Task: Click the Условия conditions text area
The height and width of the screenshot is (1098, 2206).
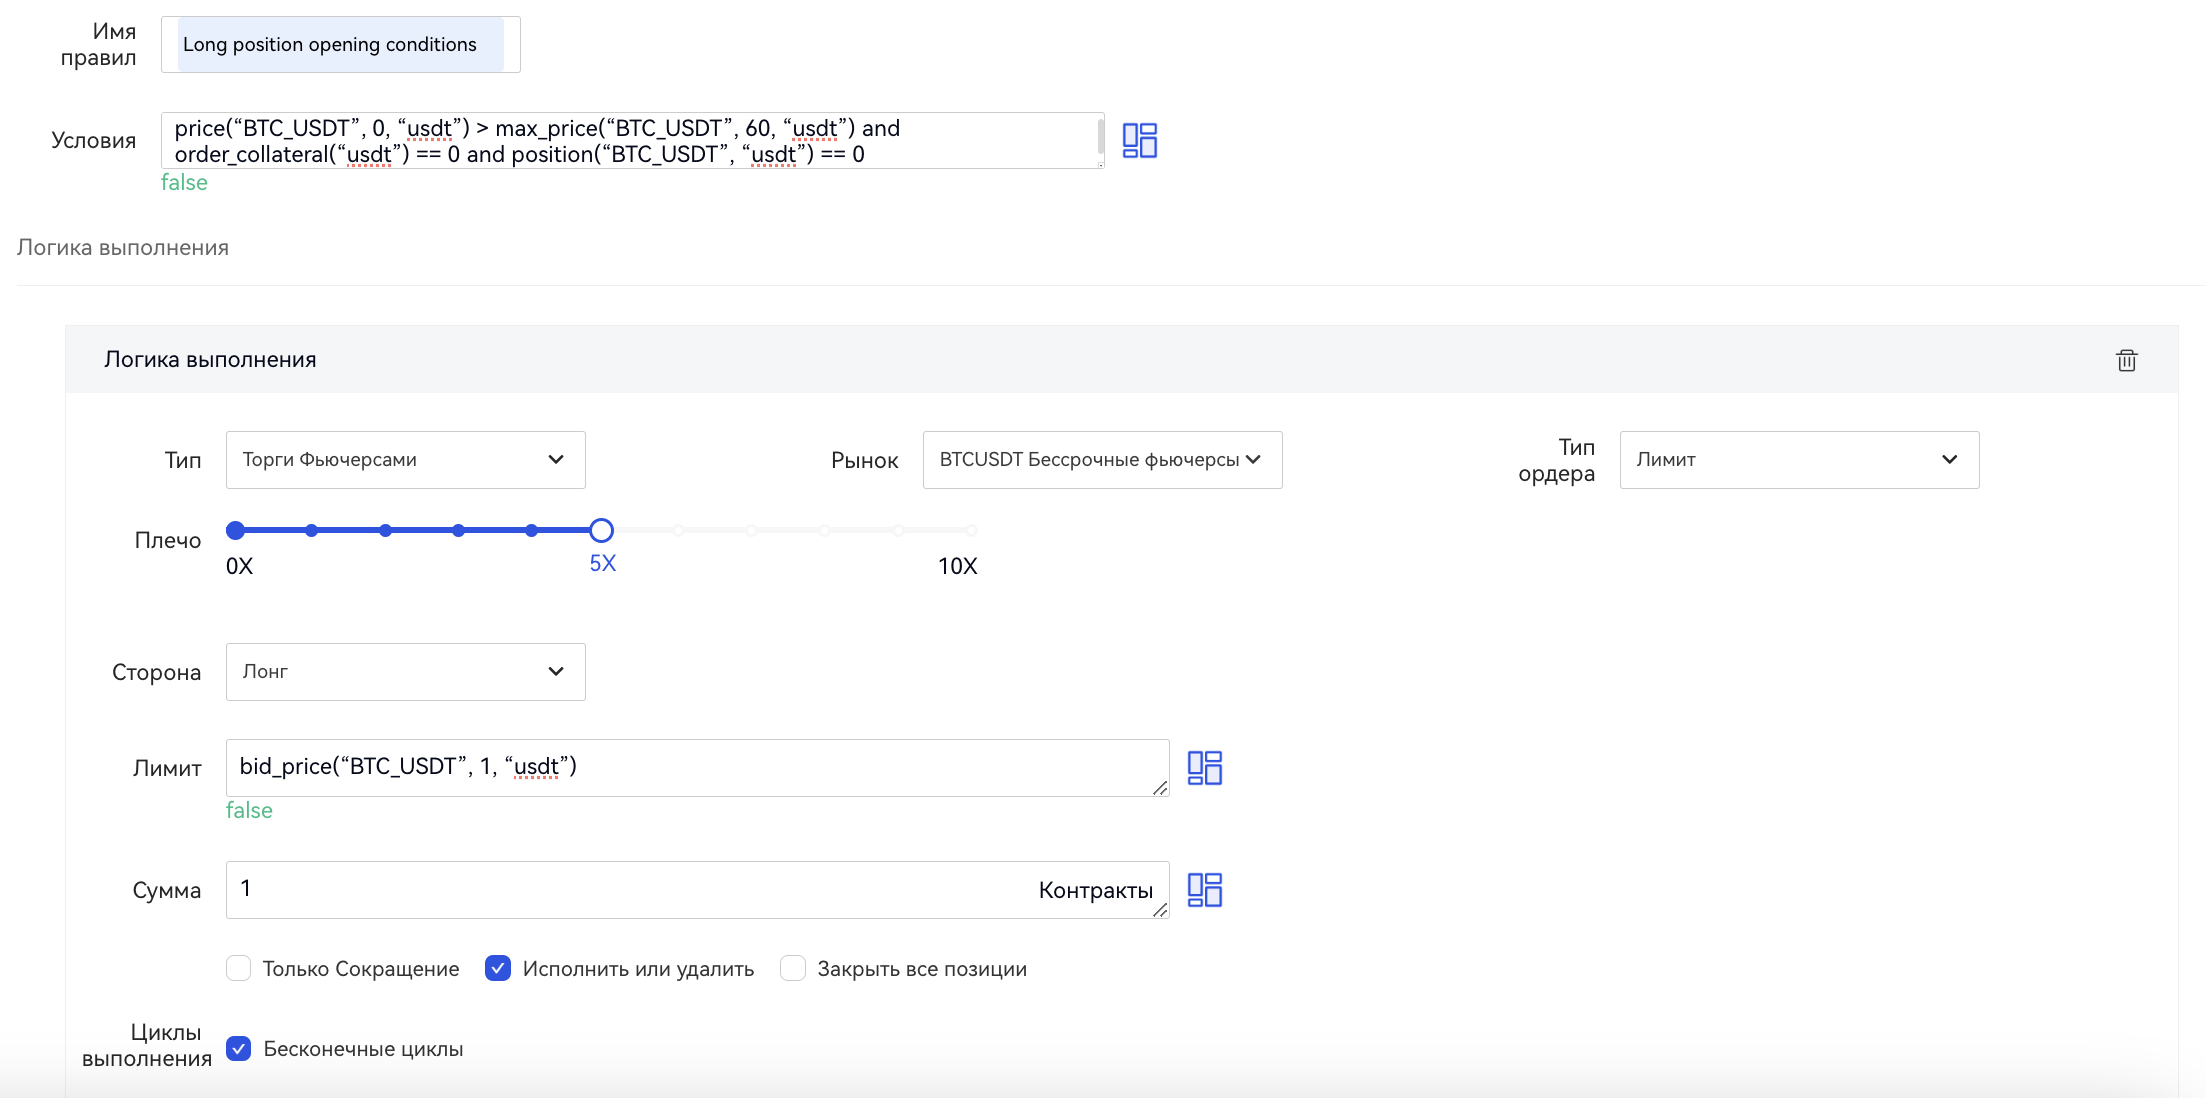Action: click(x=630, y=140)
